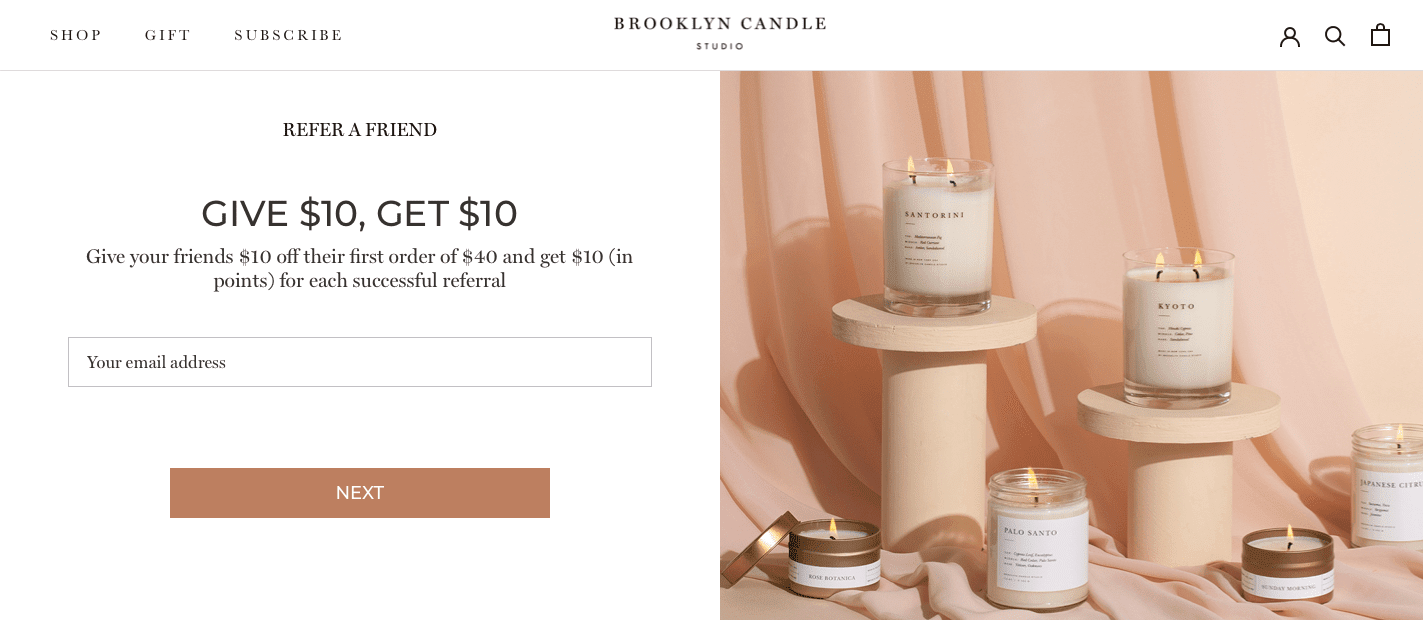Select the Rose Botanica tin candle
The height and width of the screenshot is (620, 1423).
tap(834, 558)
